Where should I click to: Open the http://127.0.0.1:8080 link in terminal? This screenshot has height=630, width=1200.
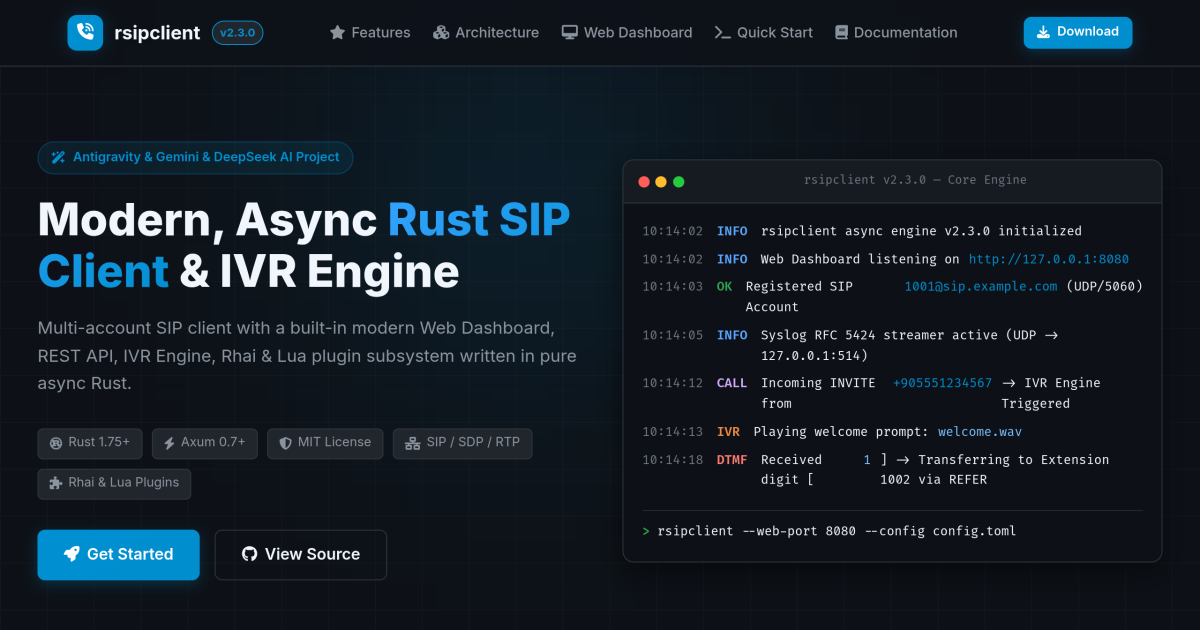tap(1049, 259)
